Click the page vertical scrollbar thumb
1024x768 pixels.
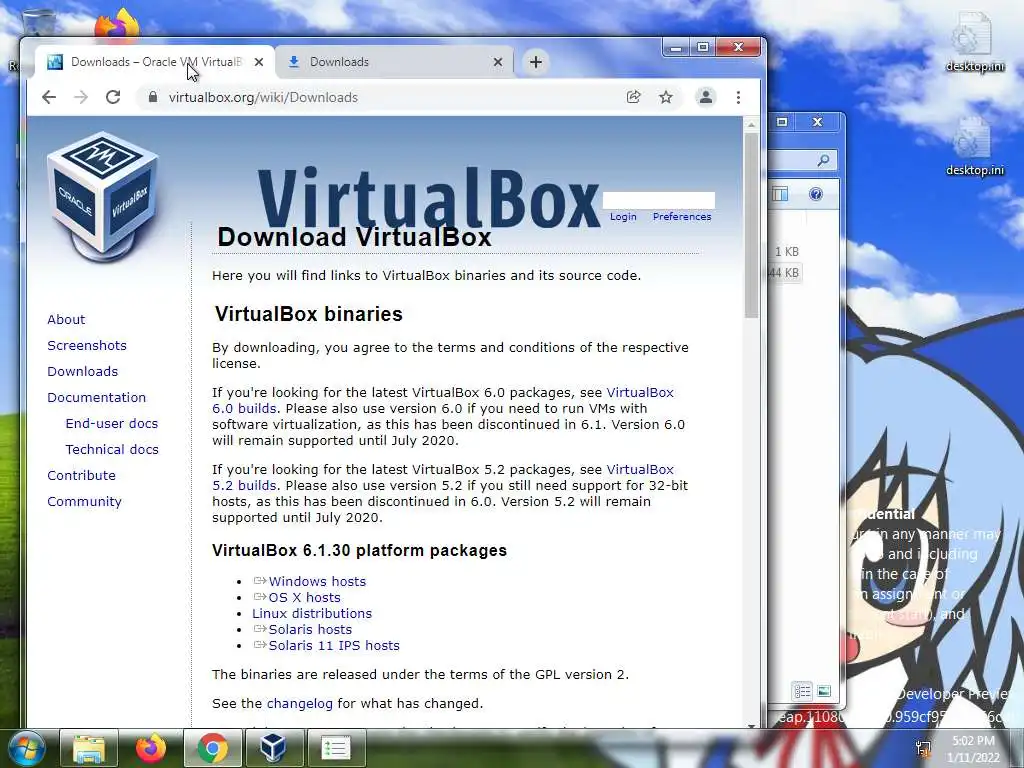[751, 225]
